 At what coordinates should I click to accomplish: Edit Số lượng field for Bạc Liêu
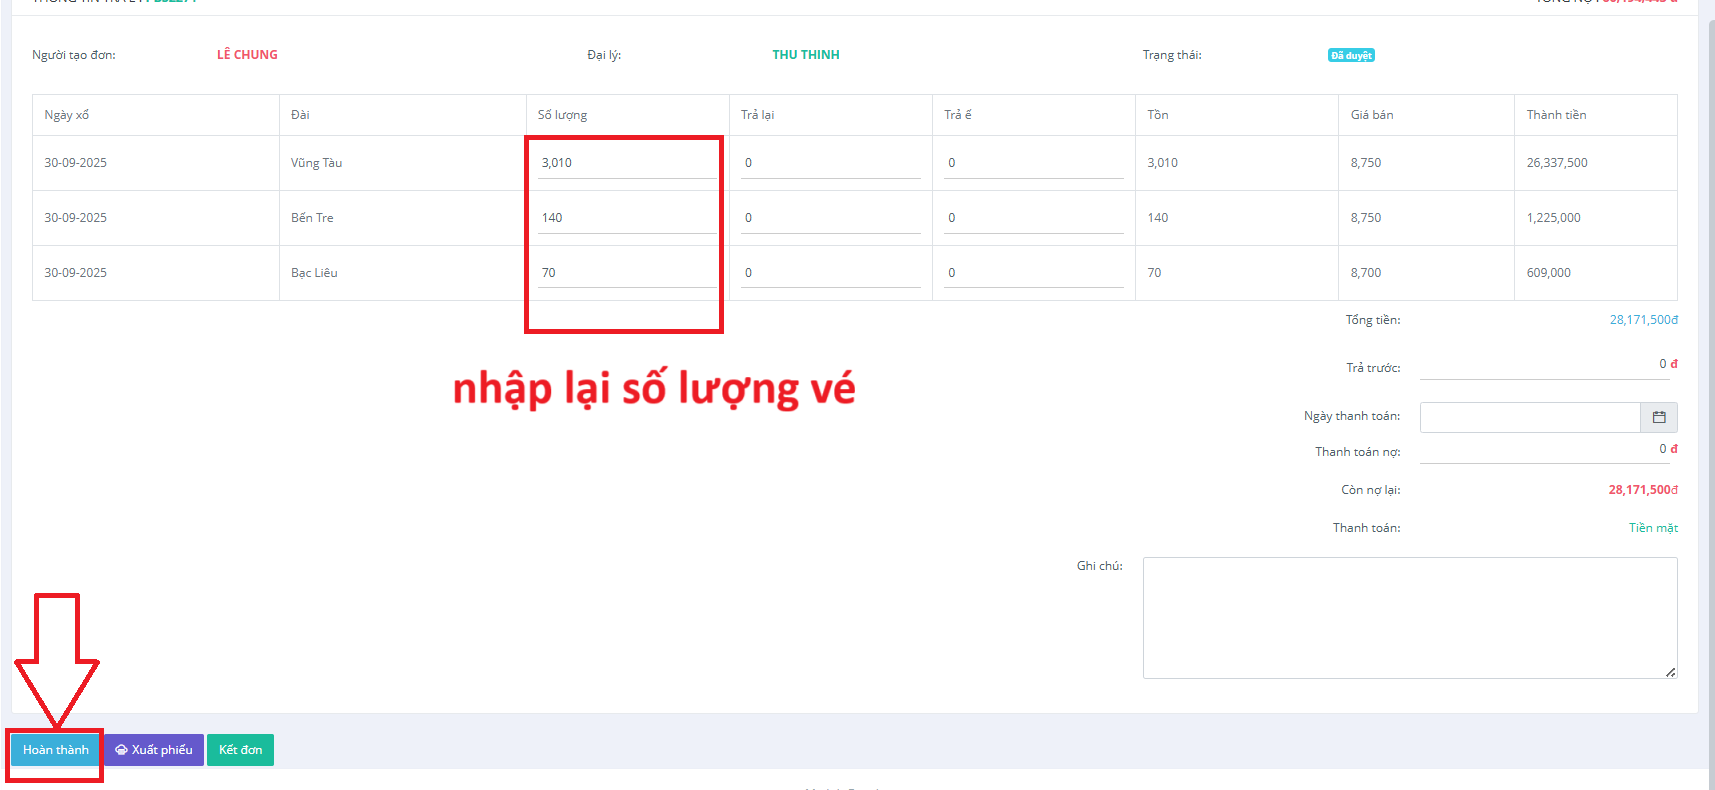pos(627,273)
